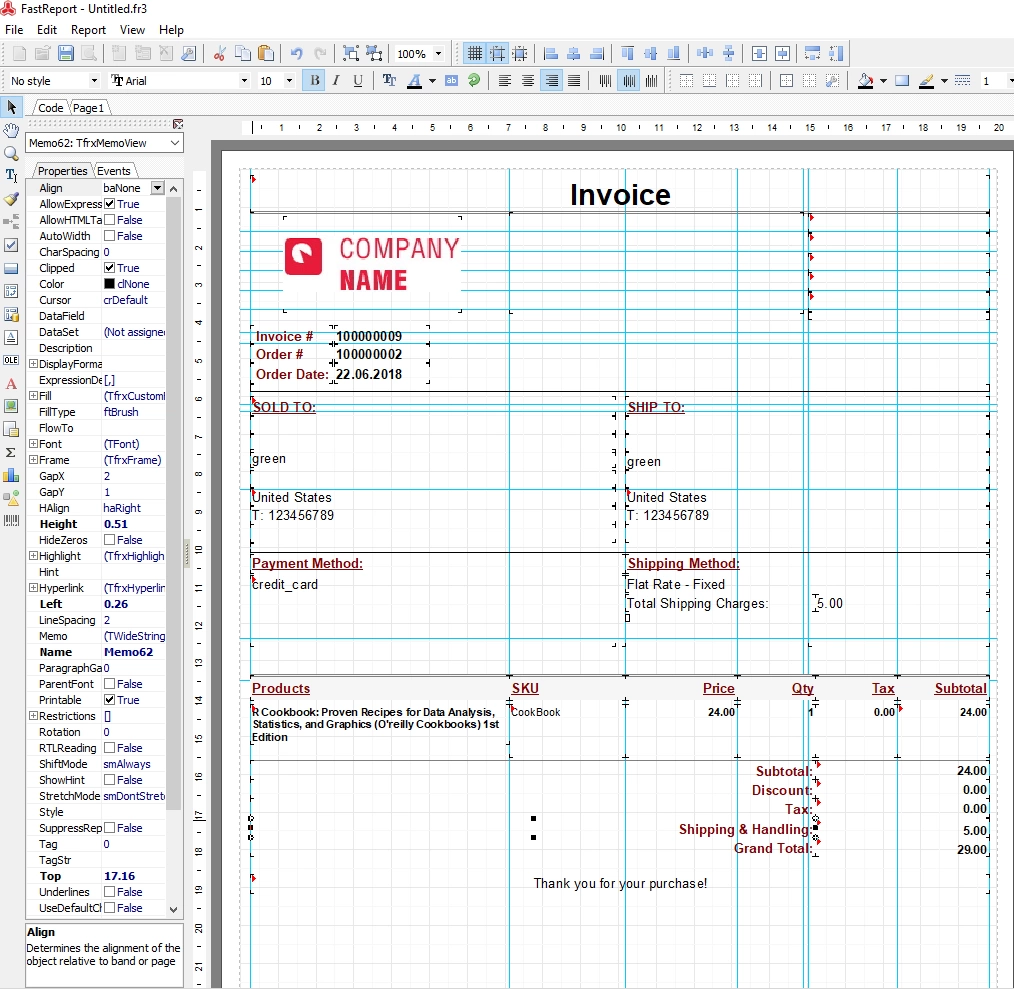Expand the Frame property

point(33,460)
